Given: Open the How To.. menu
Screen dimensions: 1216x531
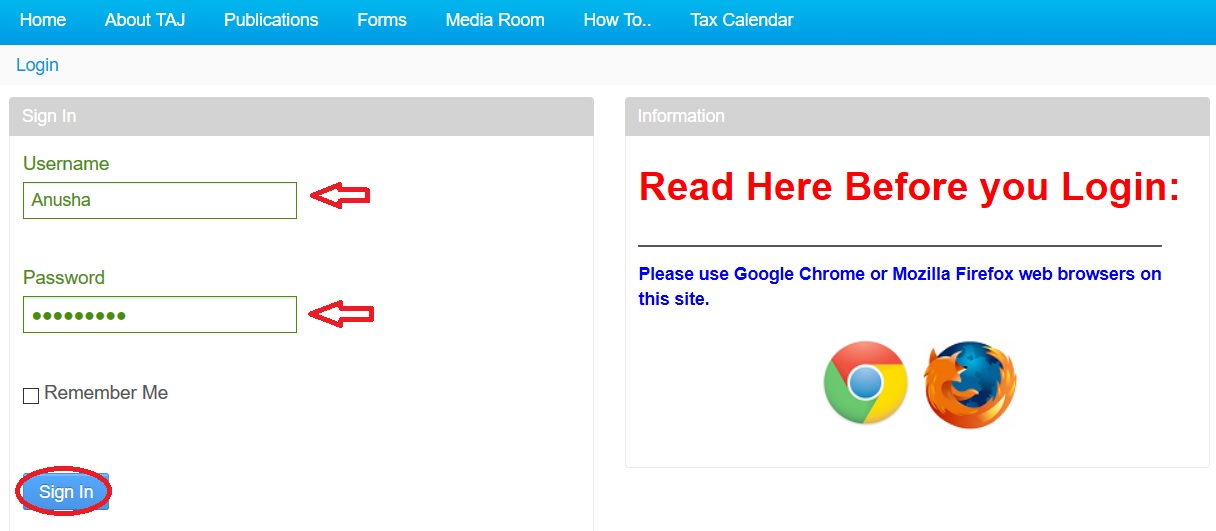Looking at the screenshot, I should pos(617,20).
